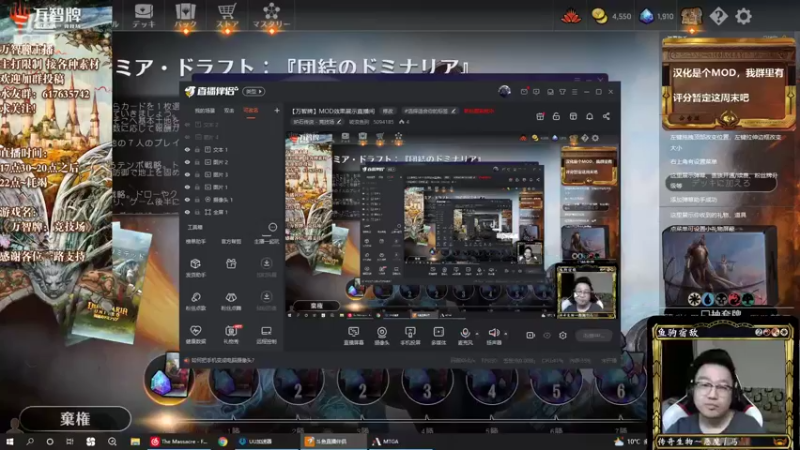Hide the 图片 2 layer via eye icon
Image resolution: width=800 pixels, height=450 pixels.
pos(187,162)
